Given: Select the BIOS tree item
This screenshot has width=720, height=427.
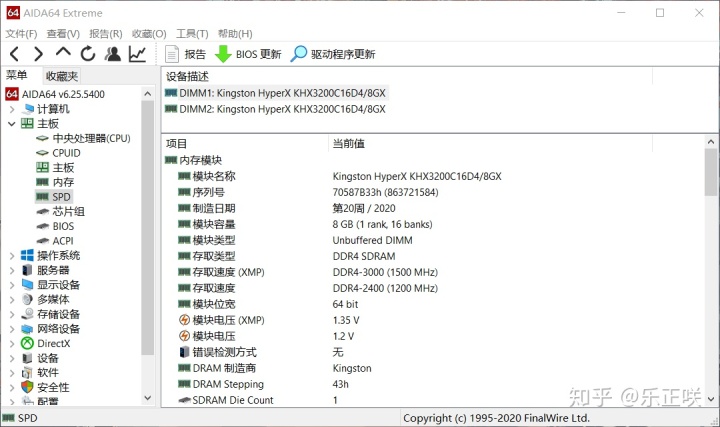Looking at the screenshot, I should pos(63,226).
